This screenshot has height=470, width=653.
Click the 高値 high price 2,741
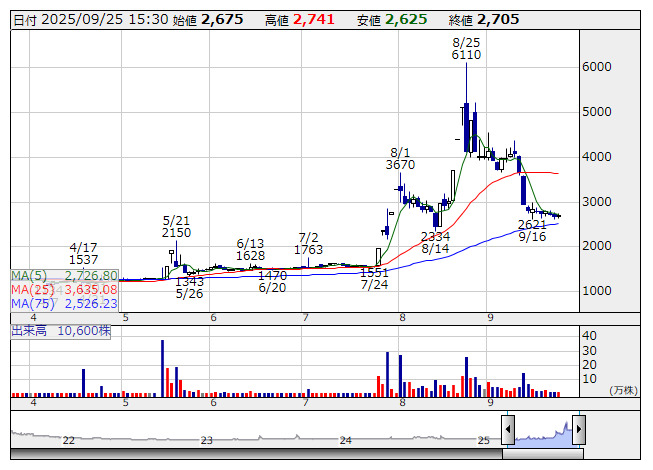[314, 19]
